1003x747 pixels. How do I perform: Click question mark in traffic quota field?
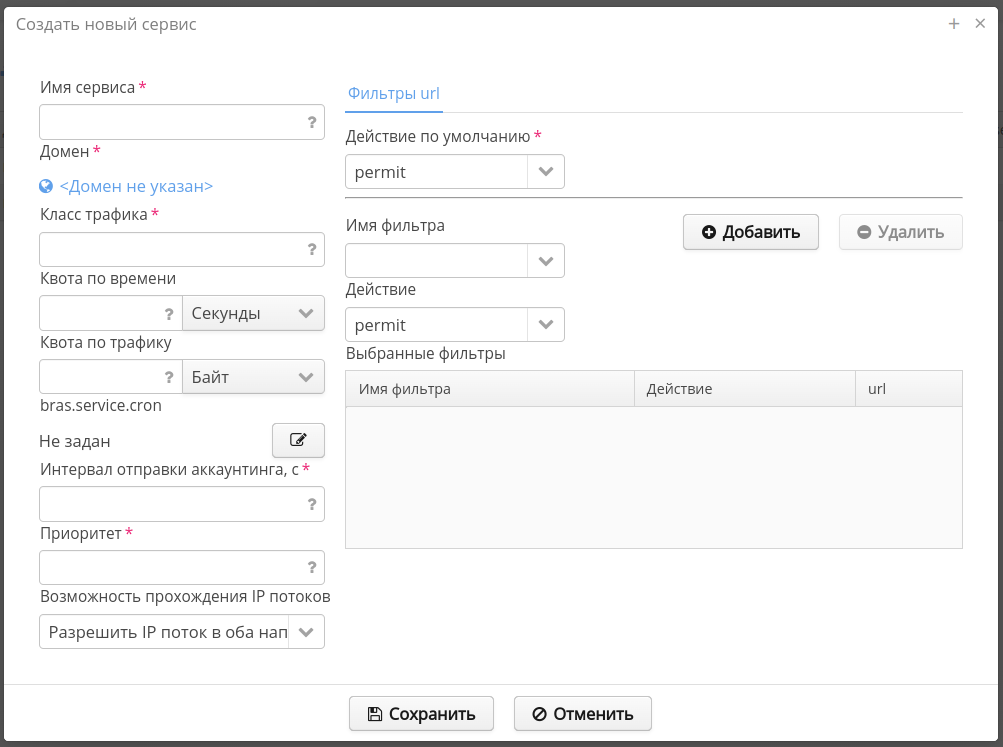(x=169, y=378)
